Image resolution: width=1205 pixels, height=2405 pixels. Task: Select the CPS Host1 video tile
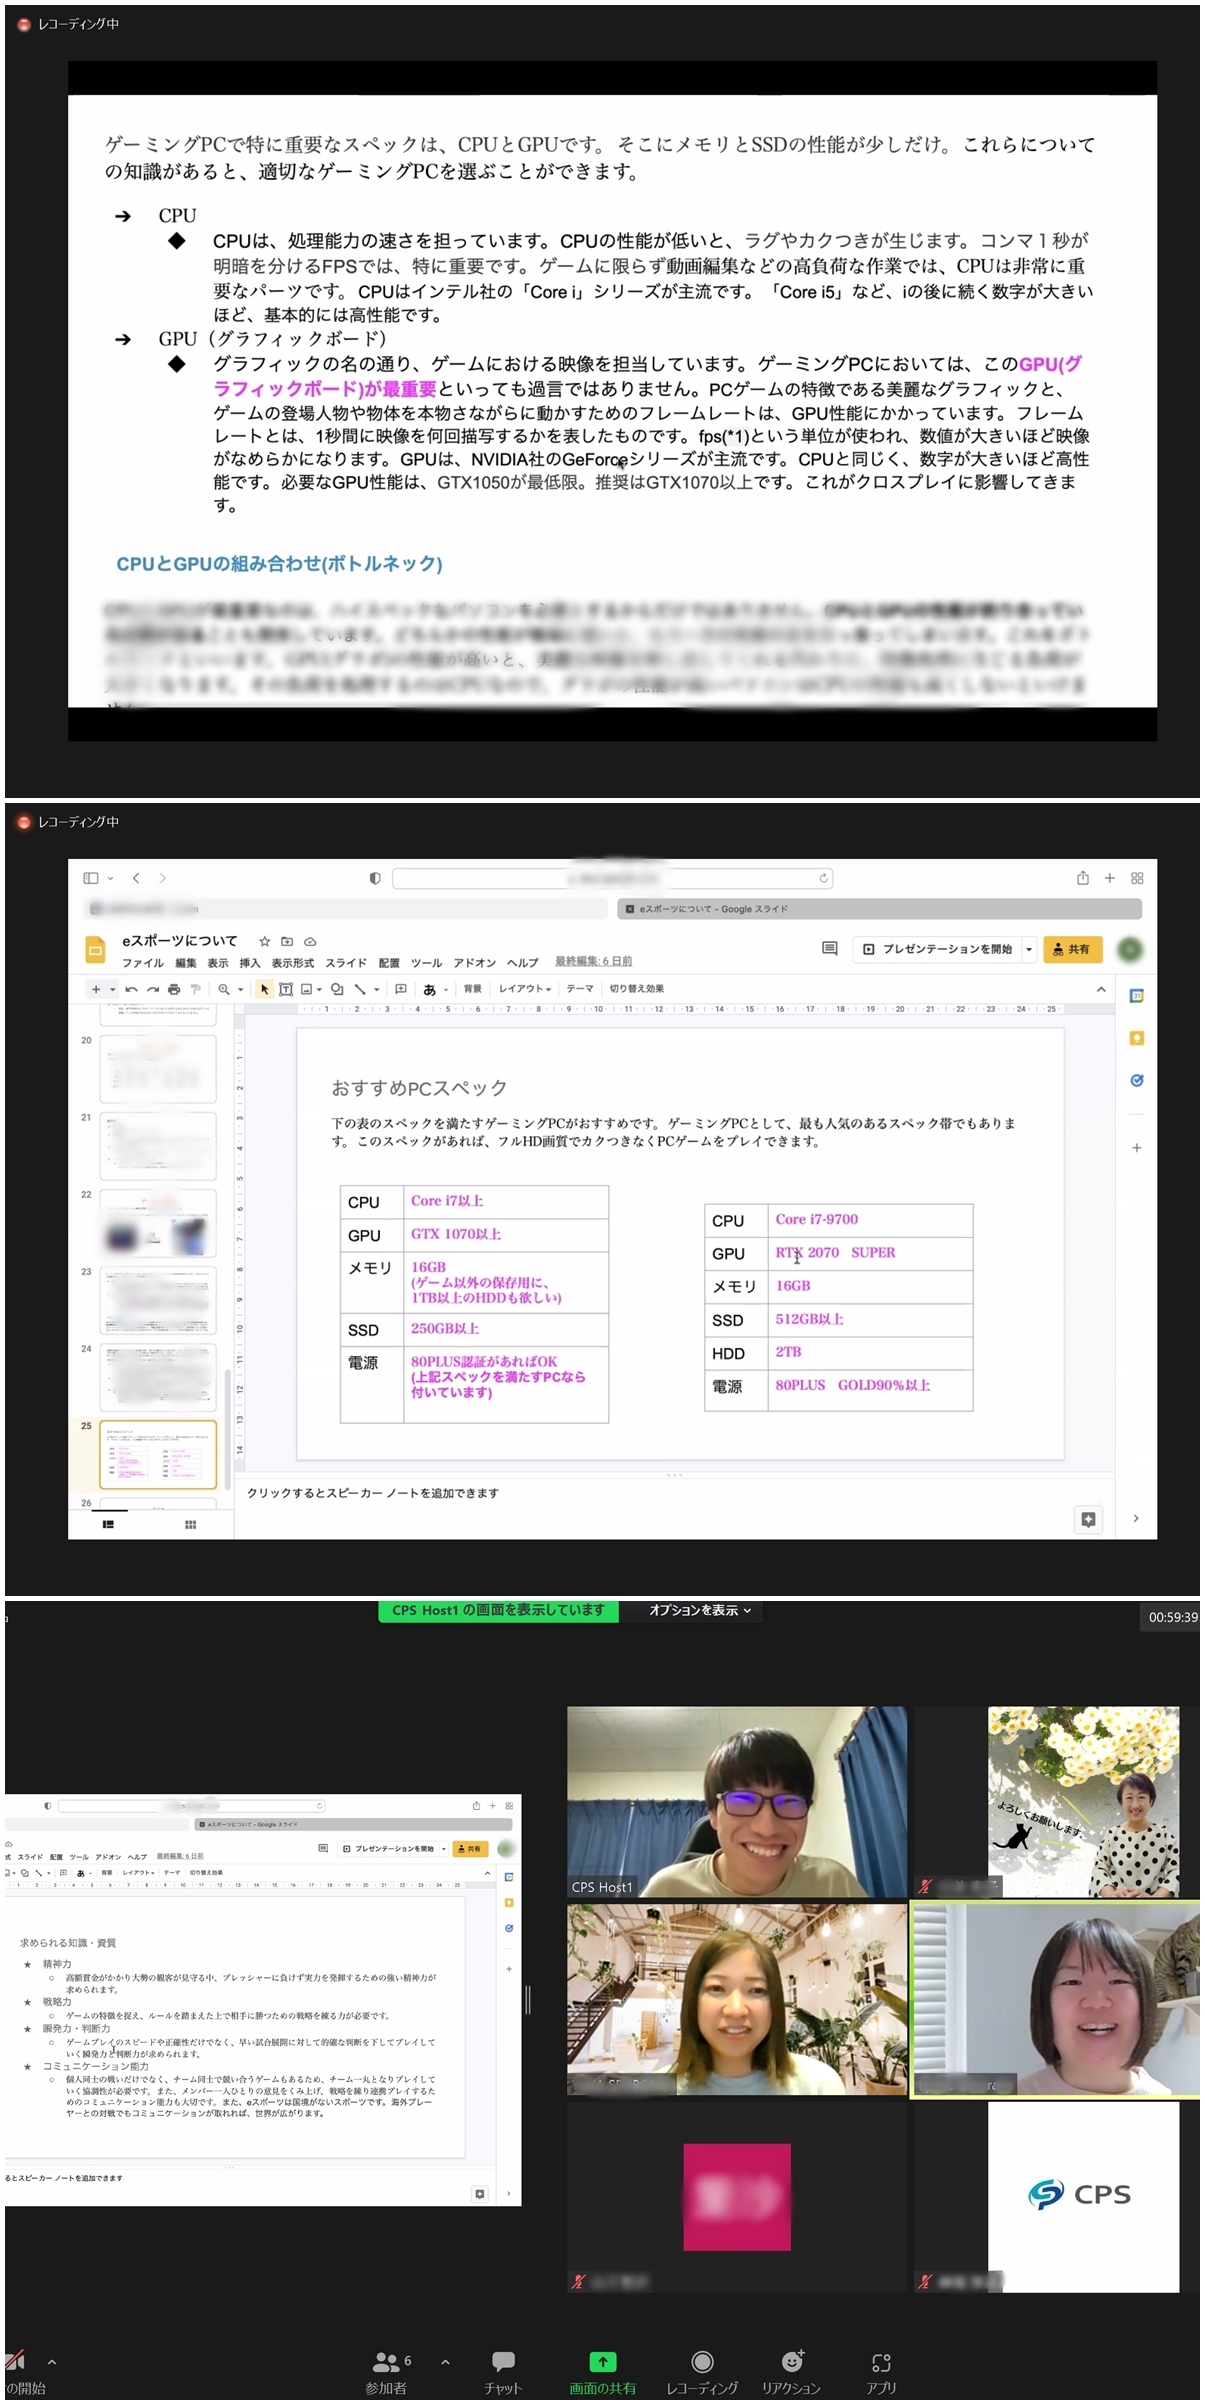pos(737,1801)
